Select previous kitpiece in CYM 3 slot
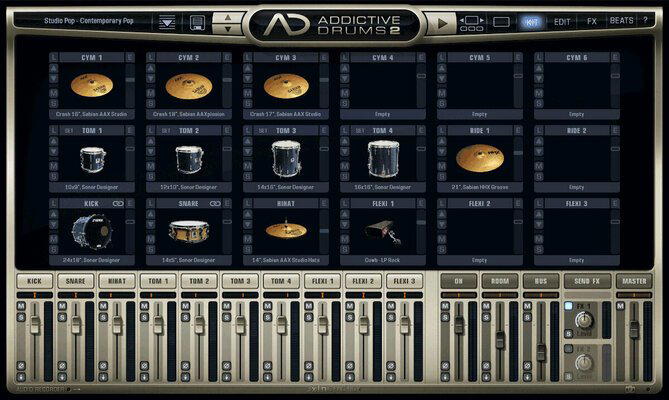 247,68
